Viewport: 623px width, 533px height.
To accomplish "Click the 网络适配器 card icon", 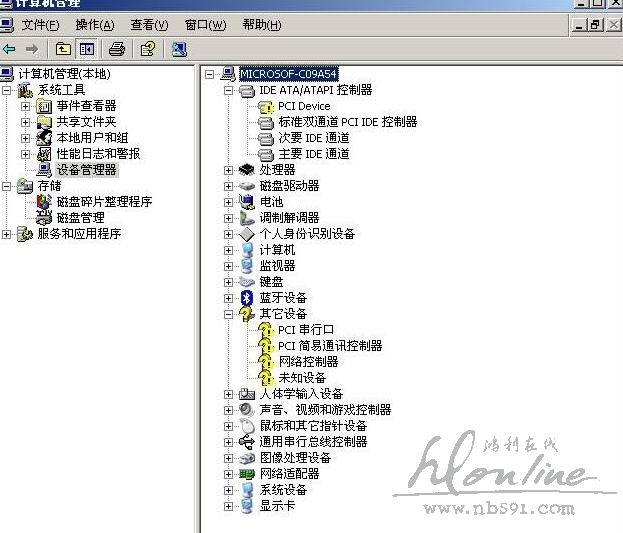I will pyautogui.click(x=247, y=474).
